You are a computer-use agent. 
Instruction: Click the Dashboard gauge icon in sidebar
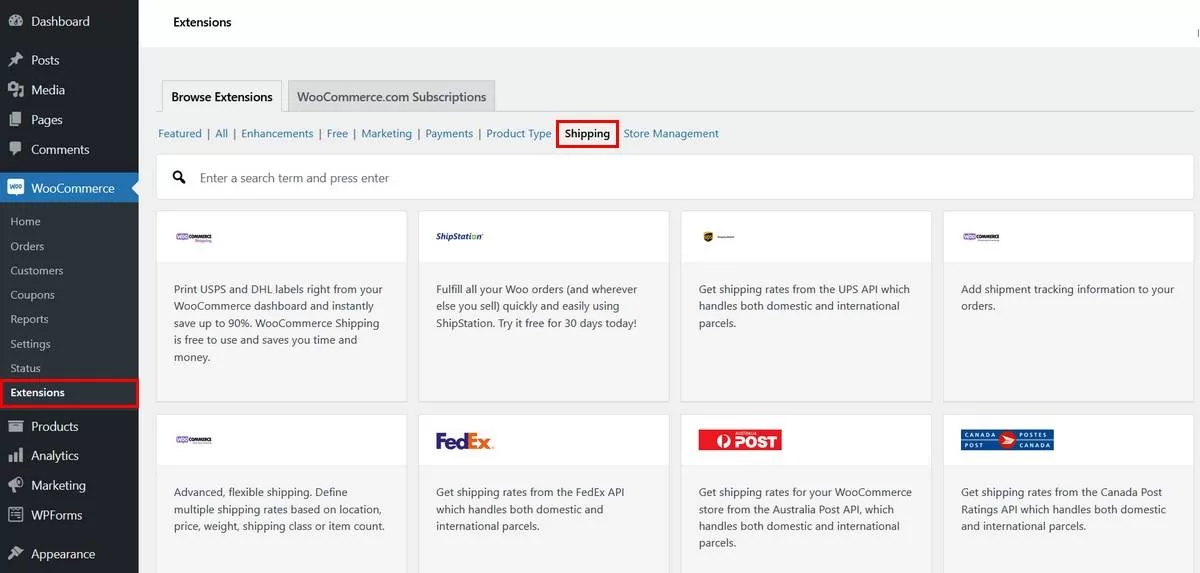[x=16, y=21]
